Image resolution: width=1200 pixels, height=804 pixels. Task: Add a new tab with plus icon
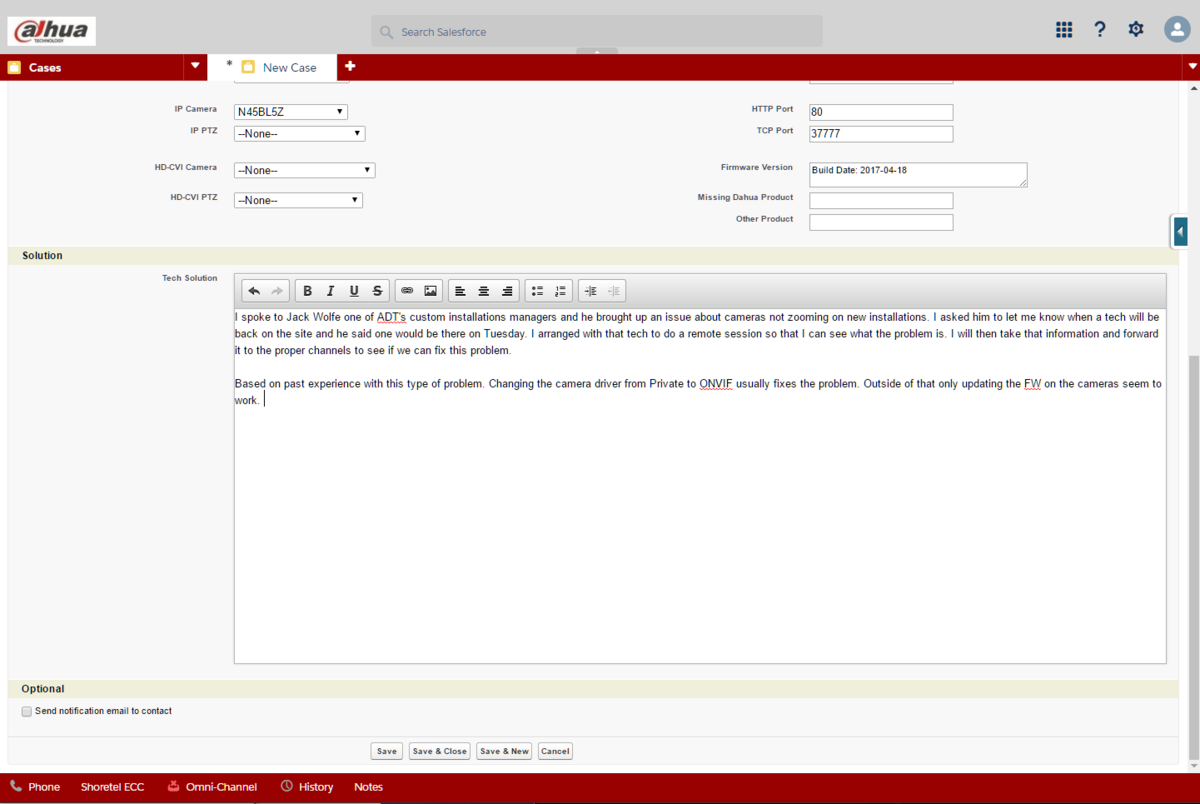coord(350,67)
